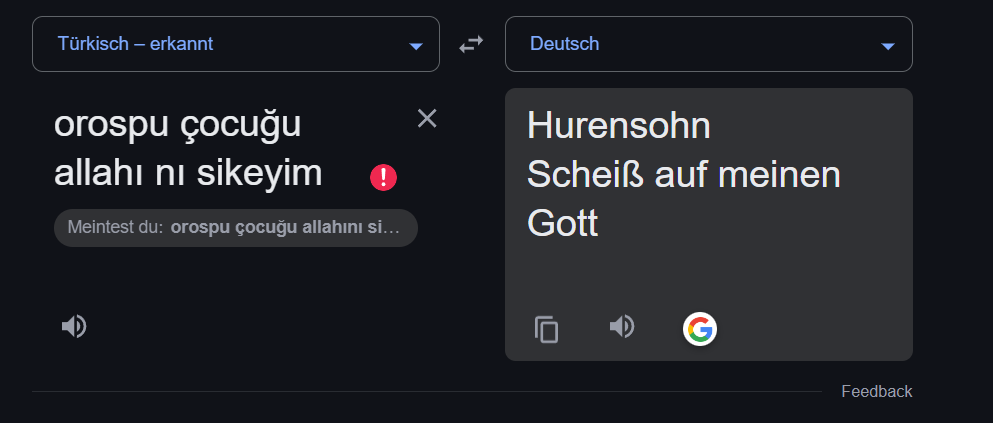Accept the 'Meintest du' spelling suggestion
This screenshot has width=993, height=423.
point(236,227)
